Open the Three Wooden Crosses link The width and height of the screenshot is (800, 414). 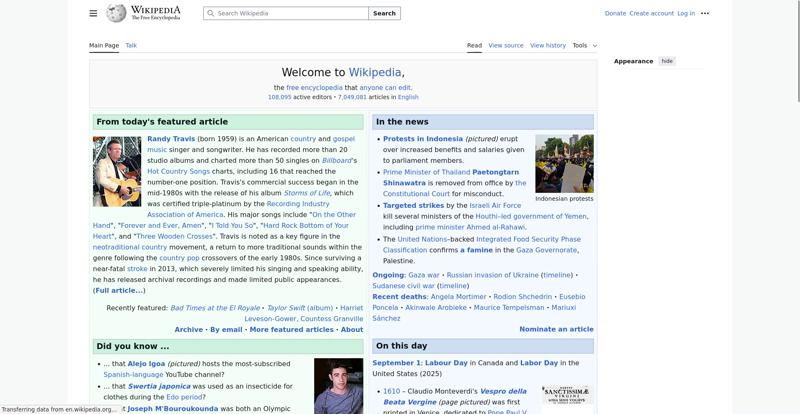(174, 236)
